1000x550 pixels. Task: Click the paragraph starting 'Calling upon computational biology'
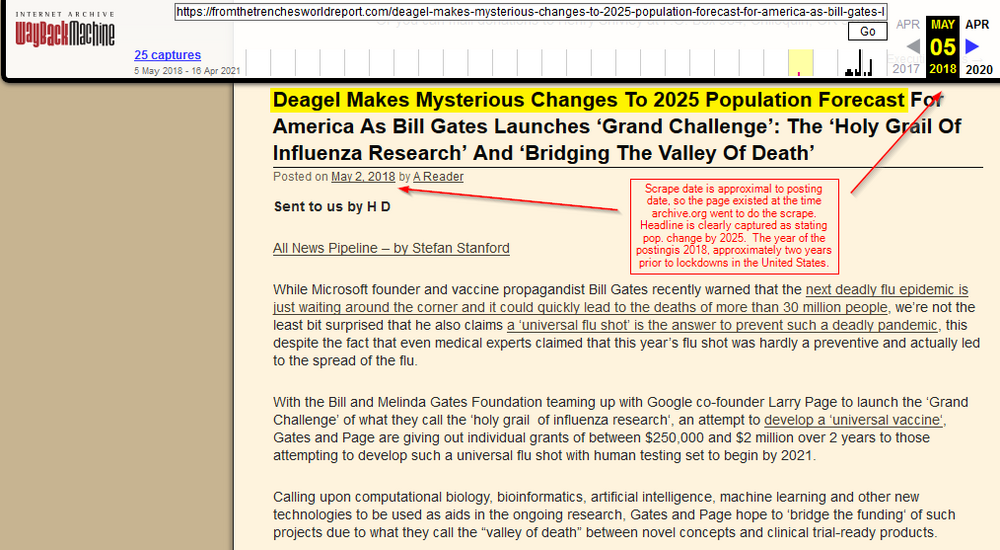(614, 515)
